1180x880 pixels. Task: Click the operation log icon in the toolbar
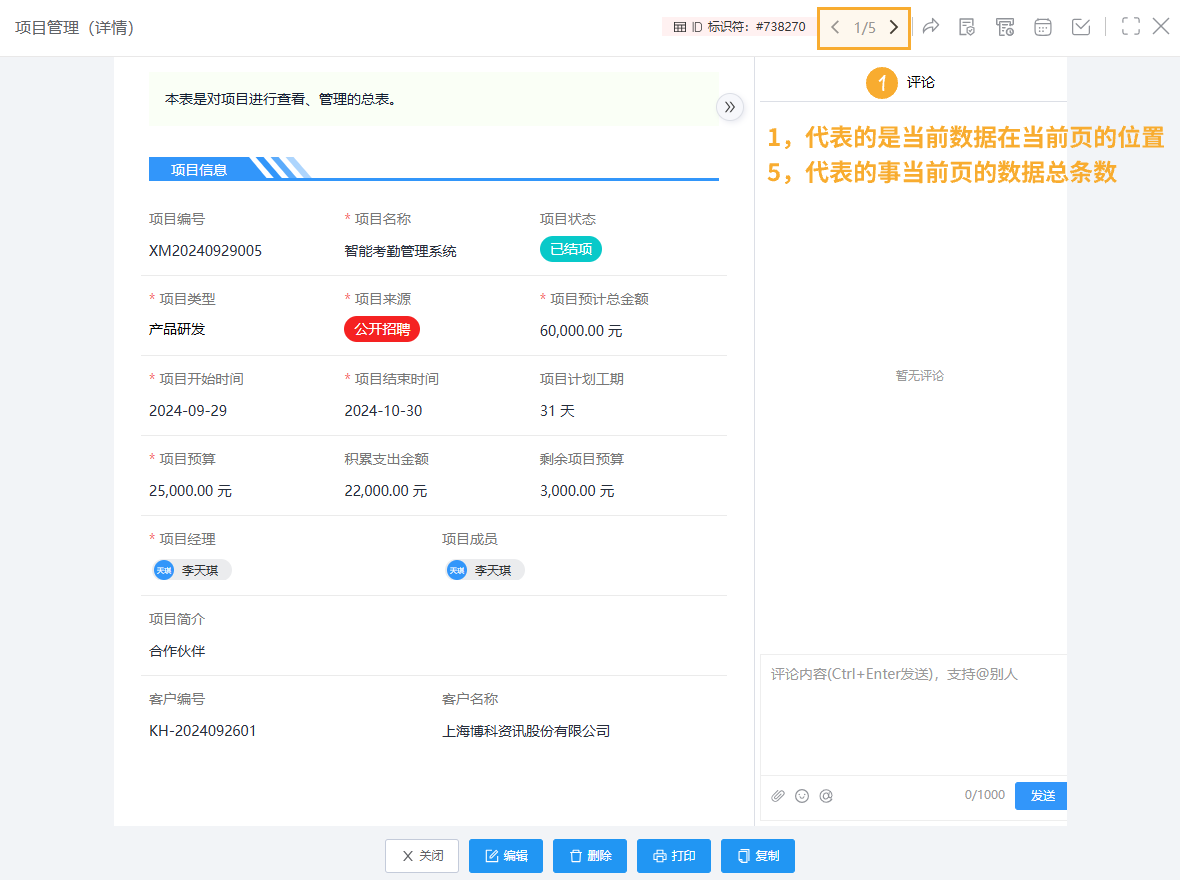tap(1005, 27)
